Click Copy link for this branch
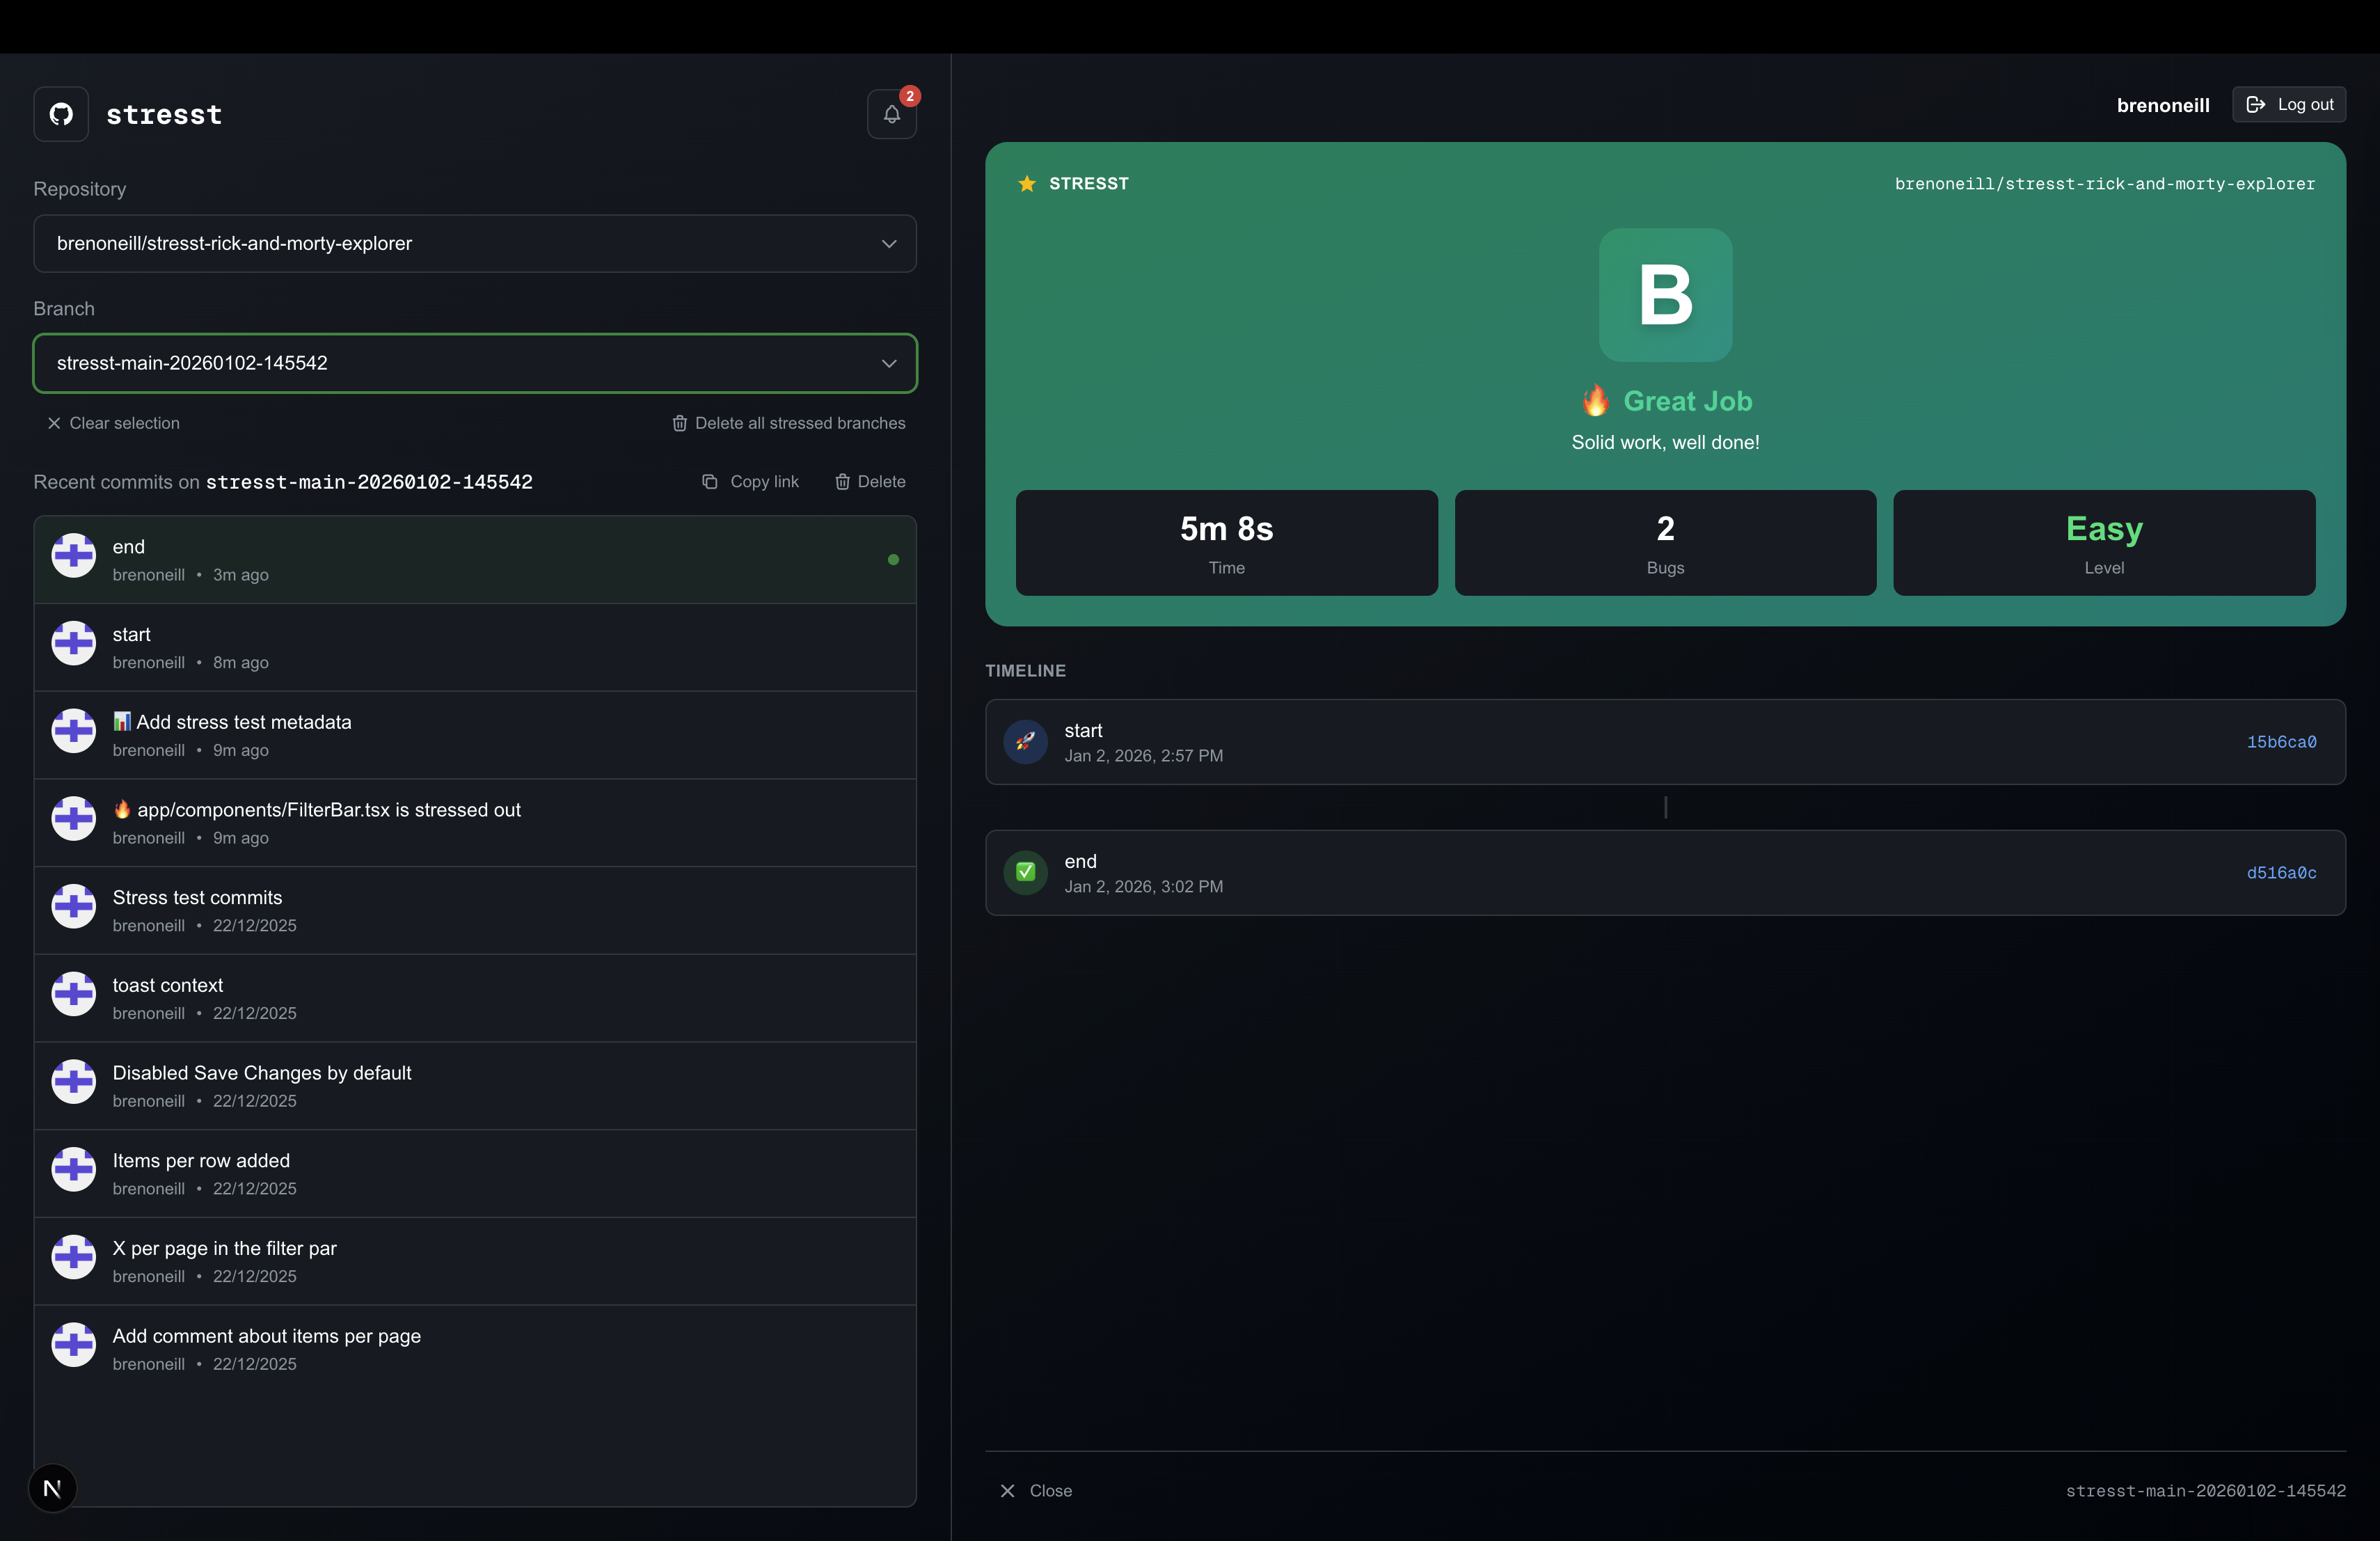The image size is (2380, 1541). pyautogui.click(x=751, y=482)
